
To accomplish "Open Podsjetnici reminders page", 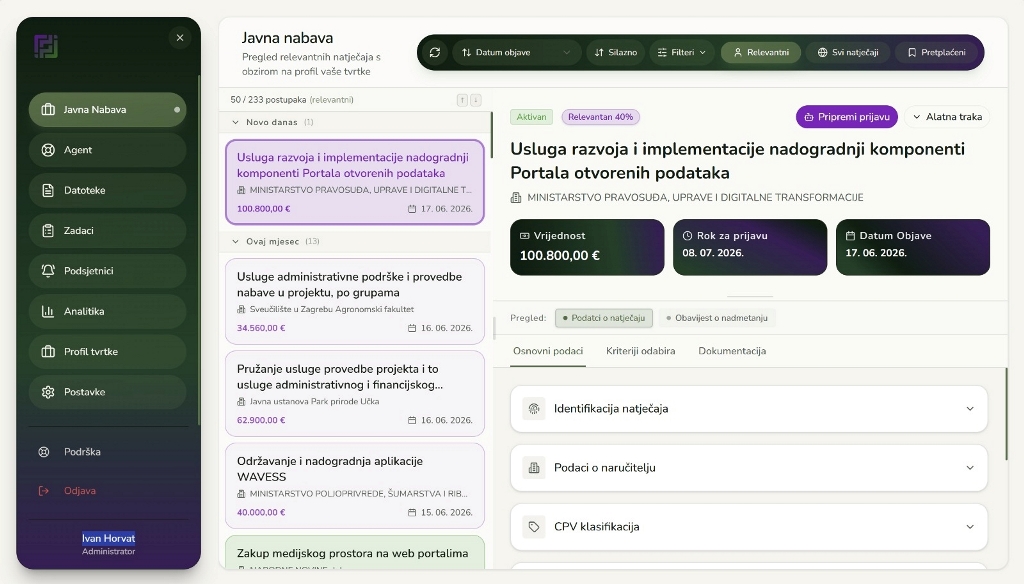I will click(x=108, y=271).
